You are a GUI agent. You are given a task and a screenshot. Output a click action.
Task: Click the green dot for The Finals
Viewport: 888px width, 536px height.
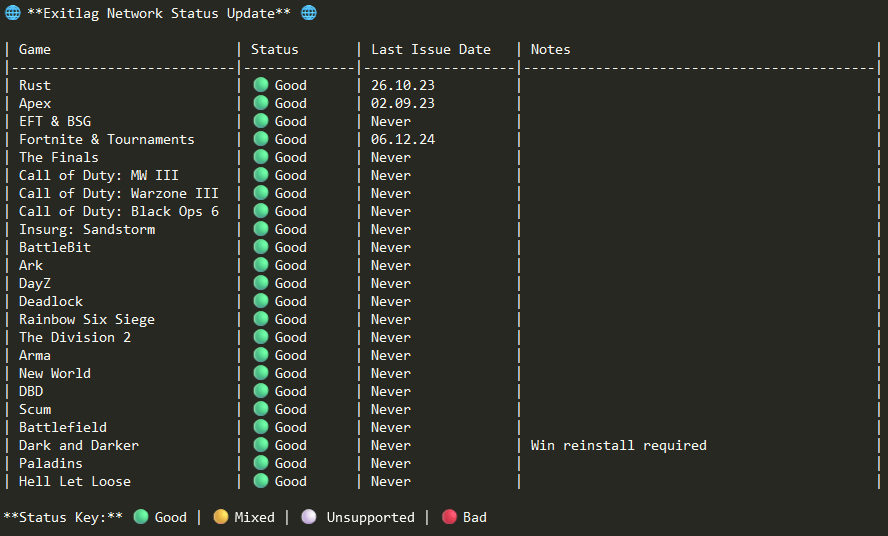(261, 157)
